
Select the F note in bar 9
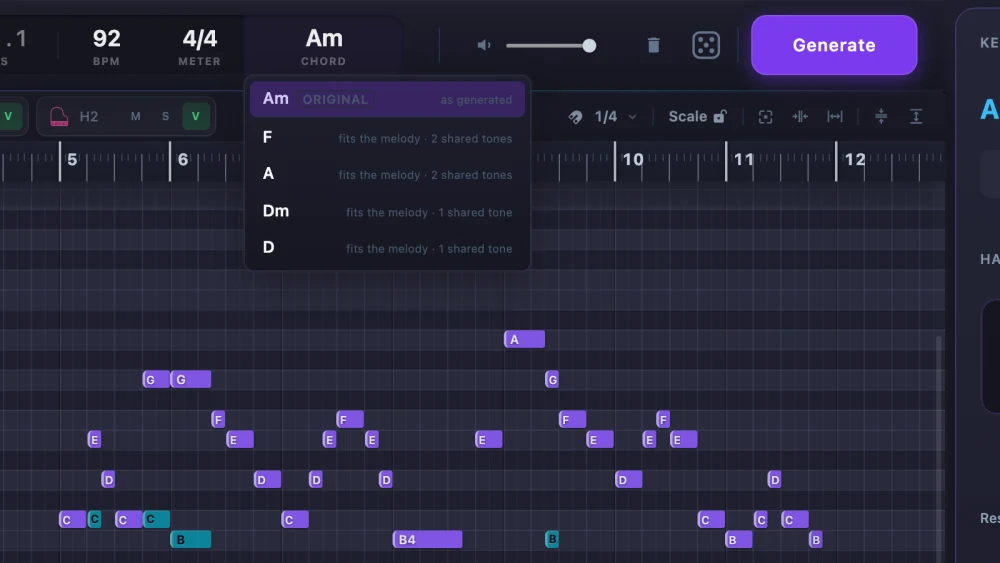[572, 420]
